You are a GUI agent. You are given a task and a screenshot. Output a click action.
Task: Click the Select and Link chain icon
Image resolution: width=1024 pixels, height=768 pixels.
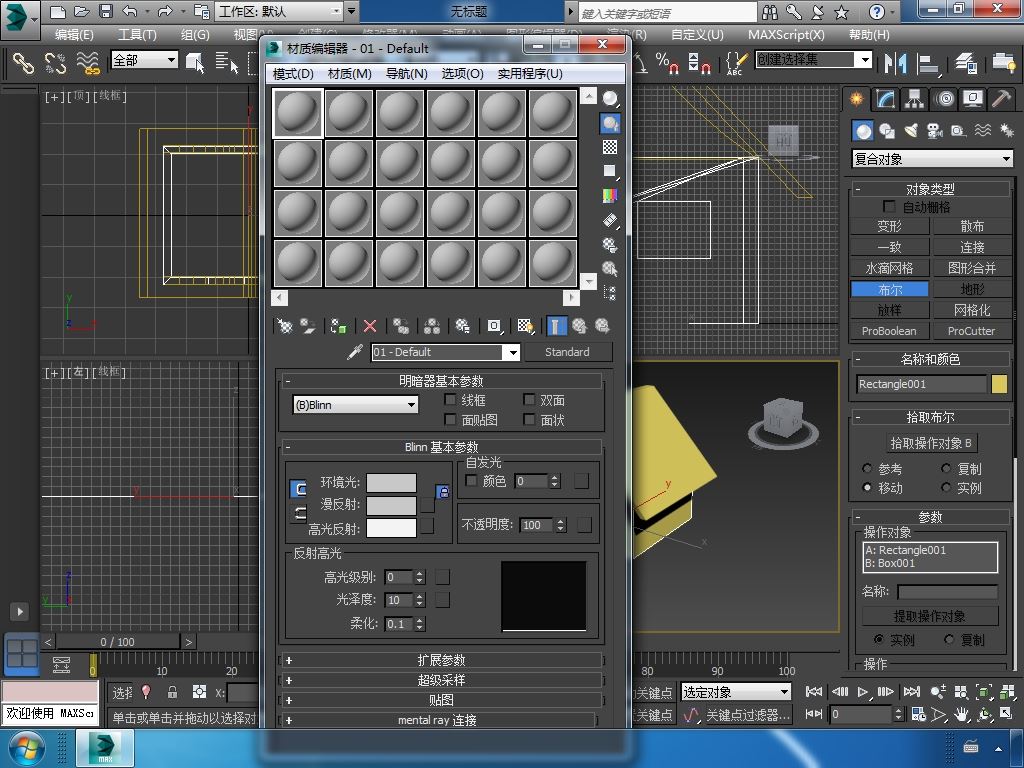[x=23, y=63]
